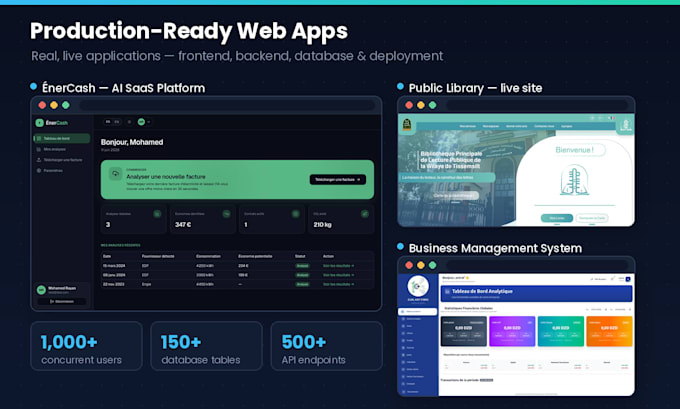Open results for the 08 janv 2024 row
680x409 pixels.
pos(338,275)
